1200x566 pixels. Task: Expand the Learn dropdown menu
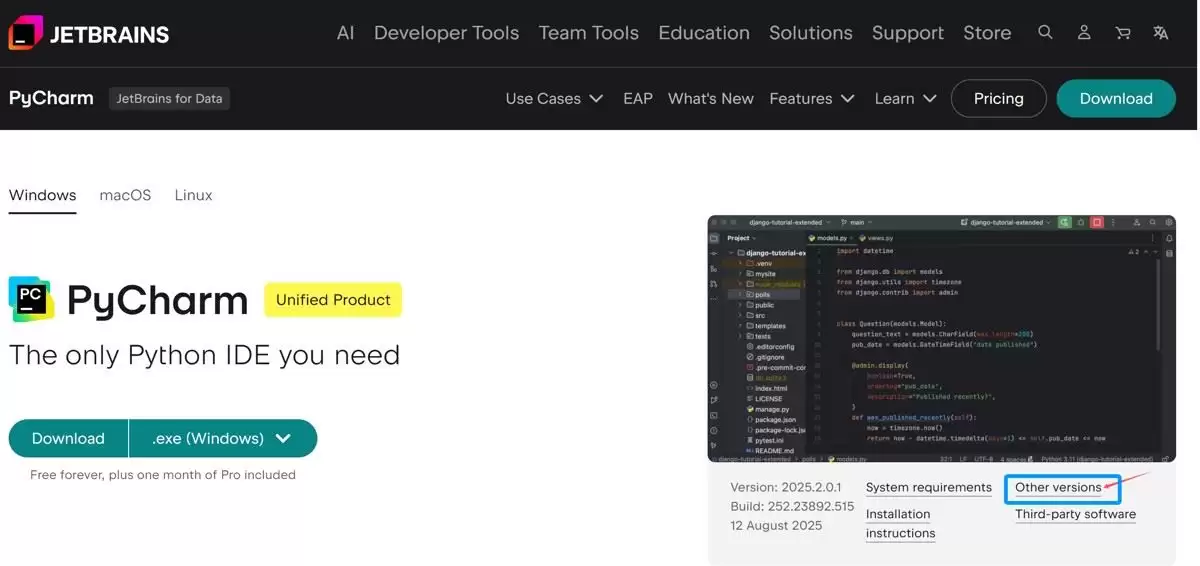pos(905,98)
